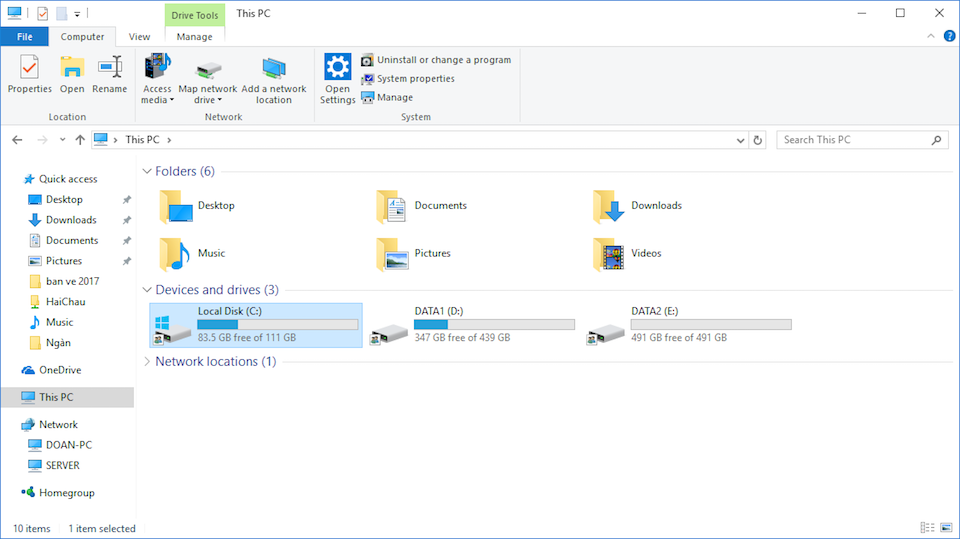The width and height of the screenshot is (960, 539).
Task: Open Help with the question mark
Action: click(x=949, y=36)
